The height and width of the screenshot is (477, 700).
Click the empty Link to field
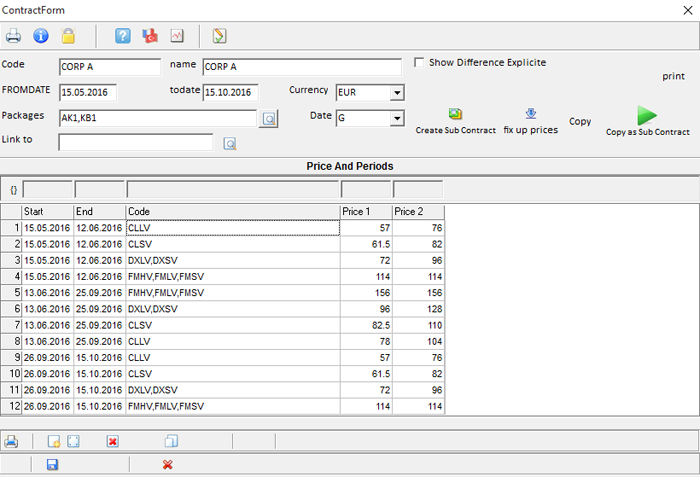(136, 142)
